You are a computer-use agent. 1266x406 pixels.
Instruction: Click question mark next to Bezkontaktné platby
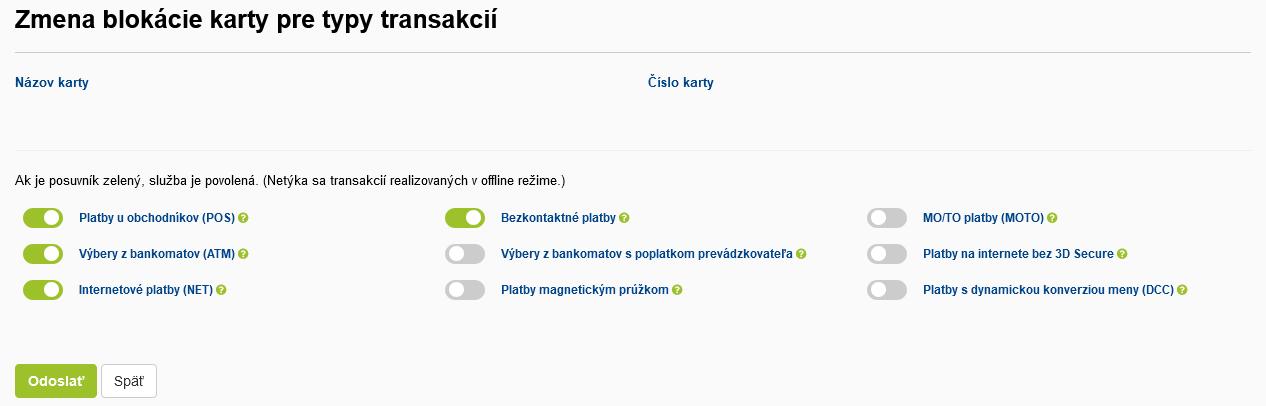click(x=625, y=218)
